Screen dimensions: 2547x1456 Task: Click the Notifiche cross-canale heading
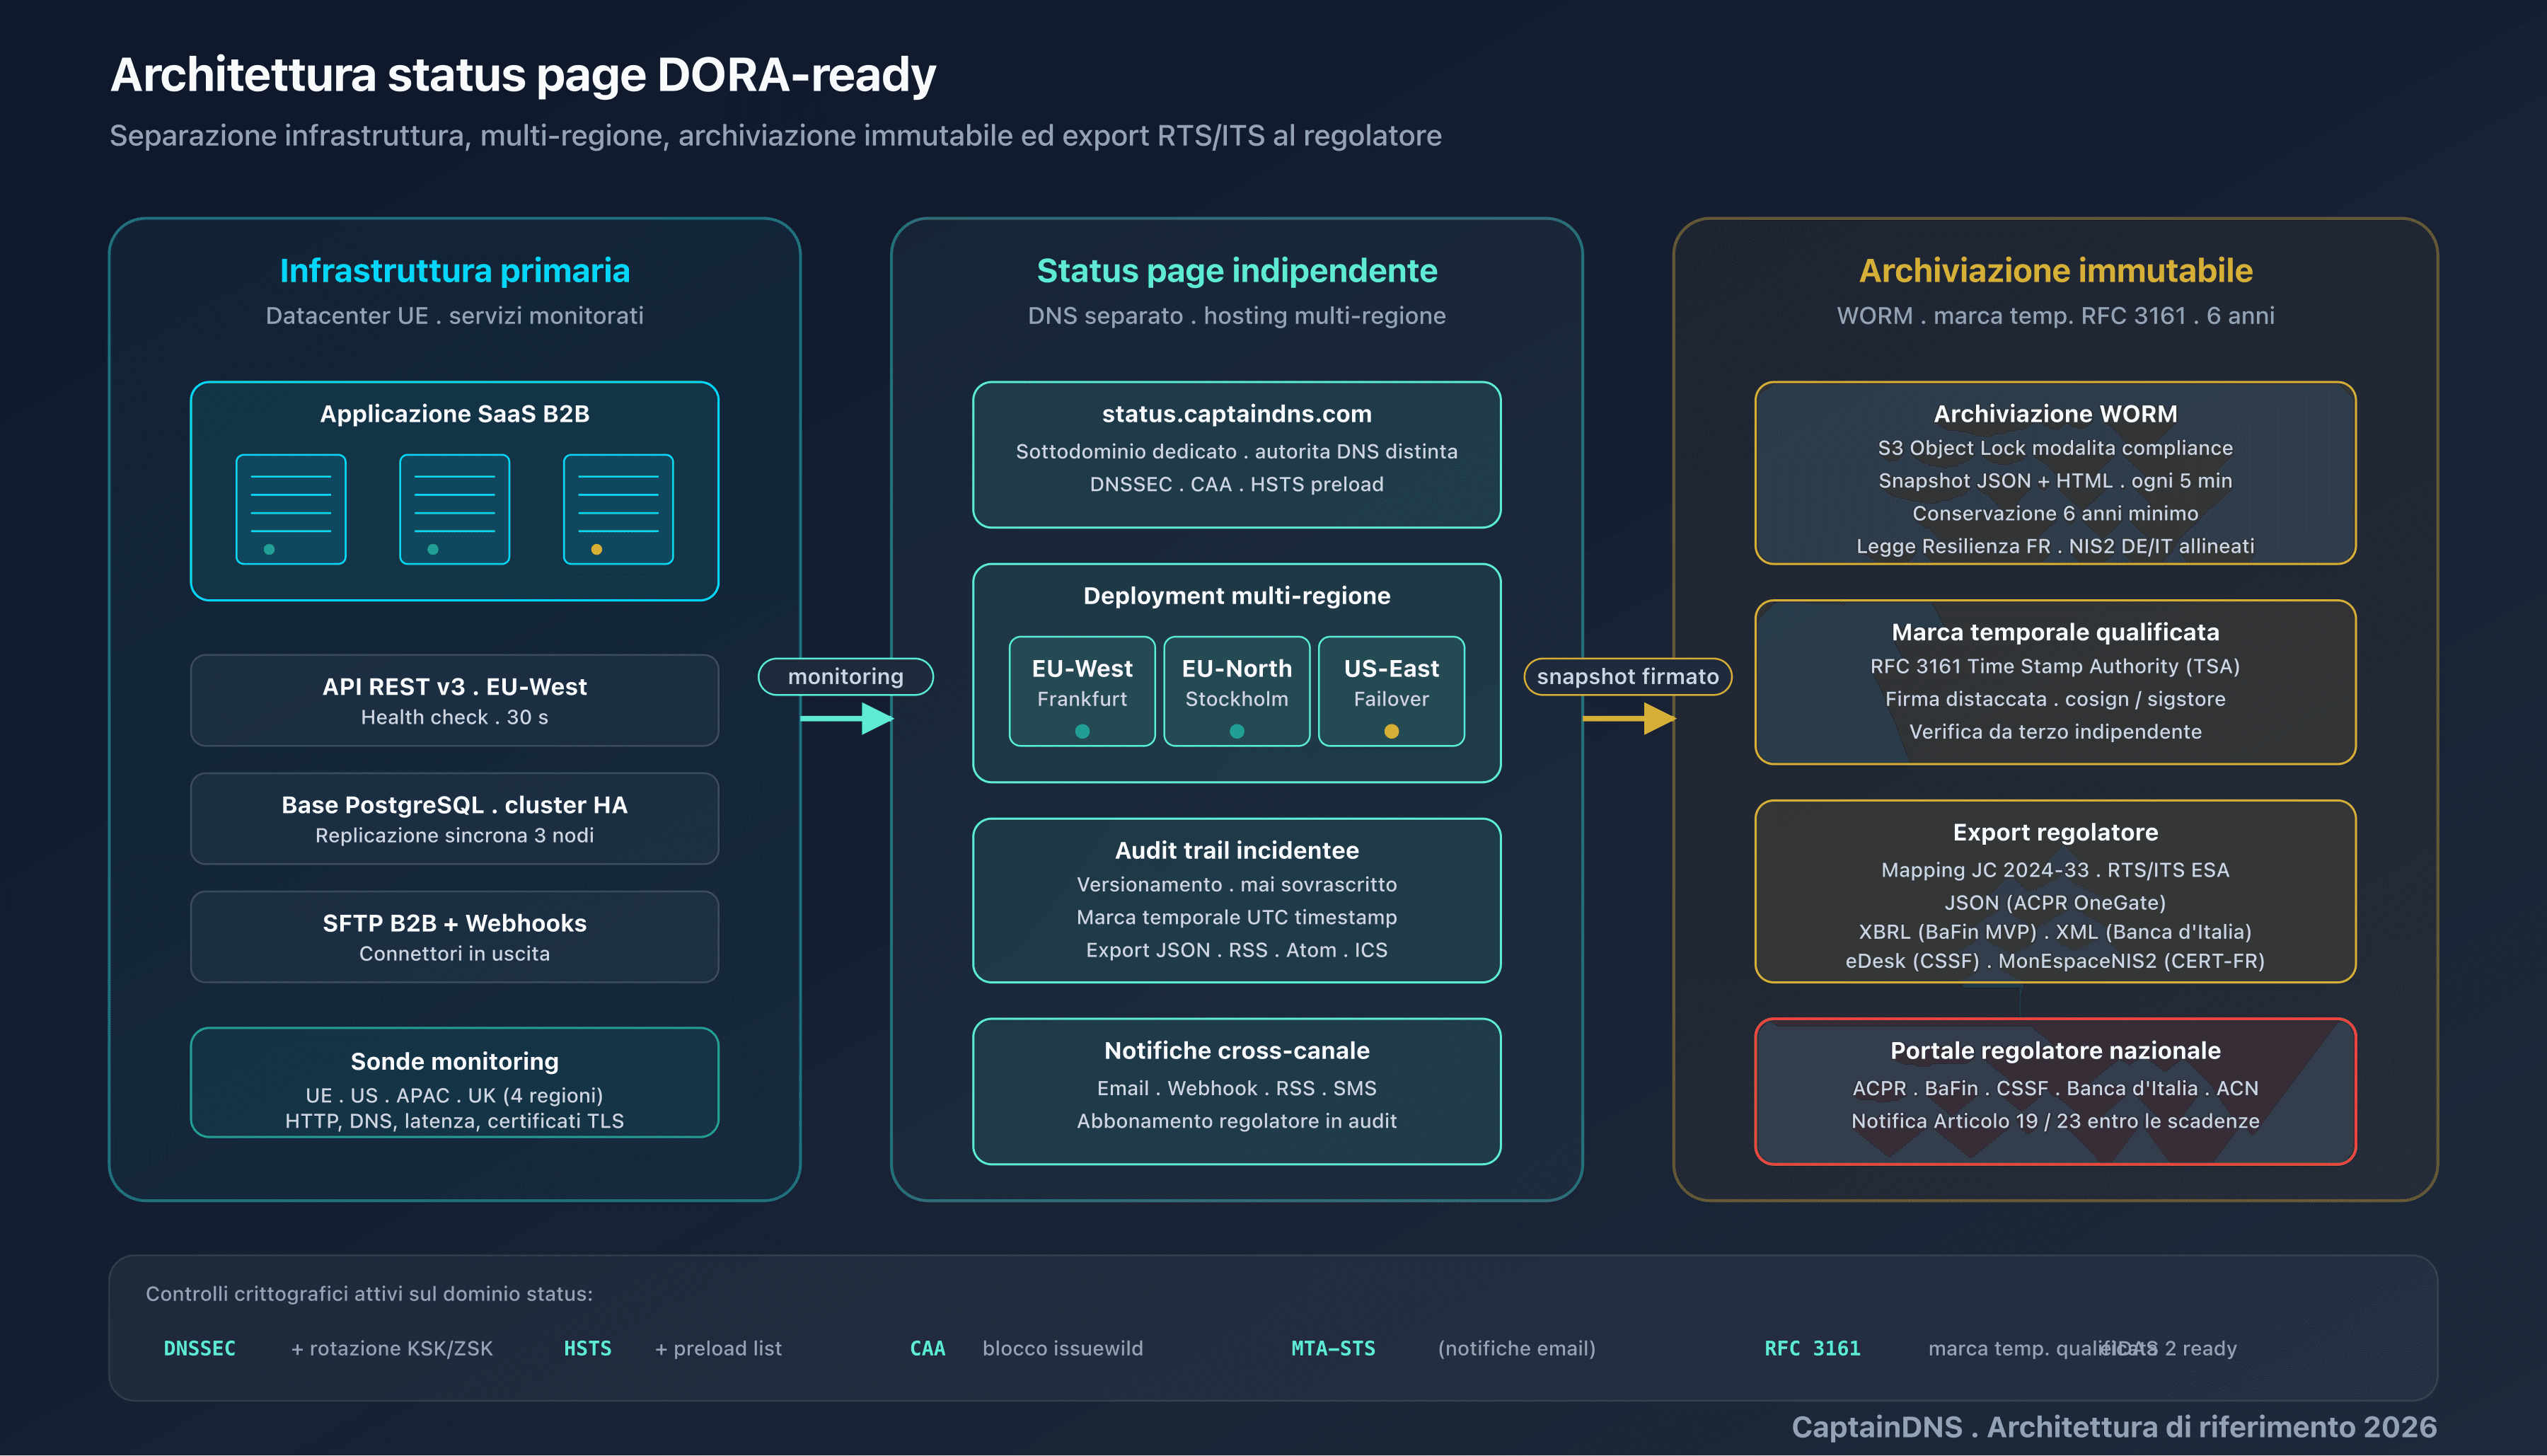click(1237, 1050)
